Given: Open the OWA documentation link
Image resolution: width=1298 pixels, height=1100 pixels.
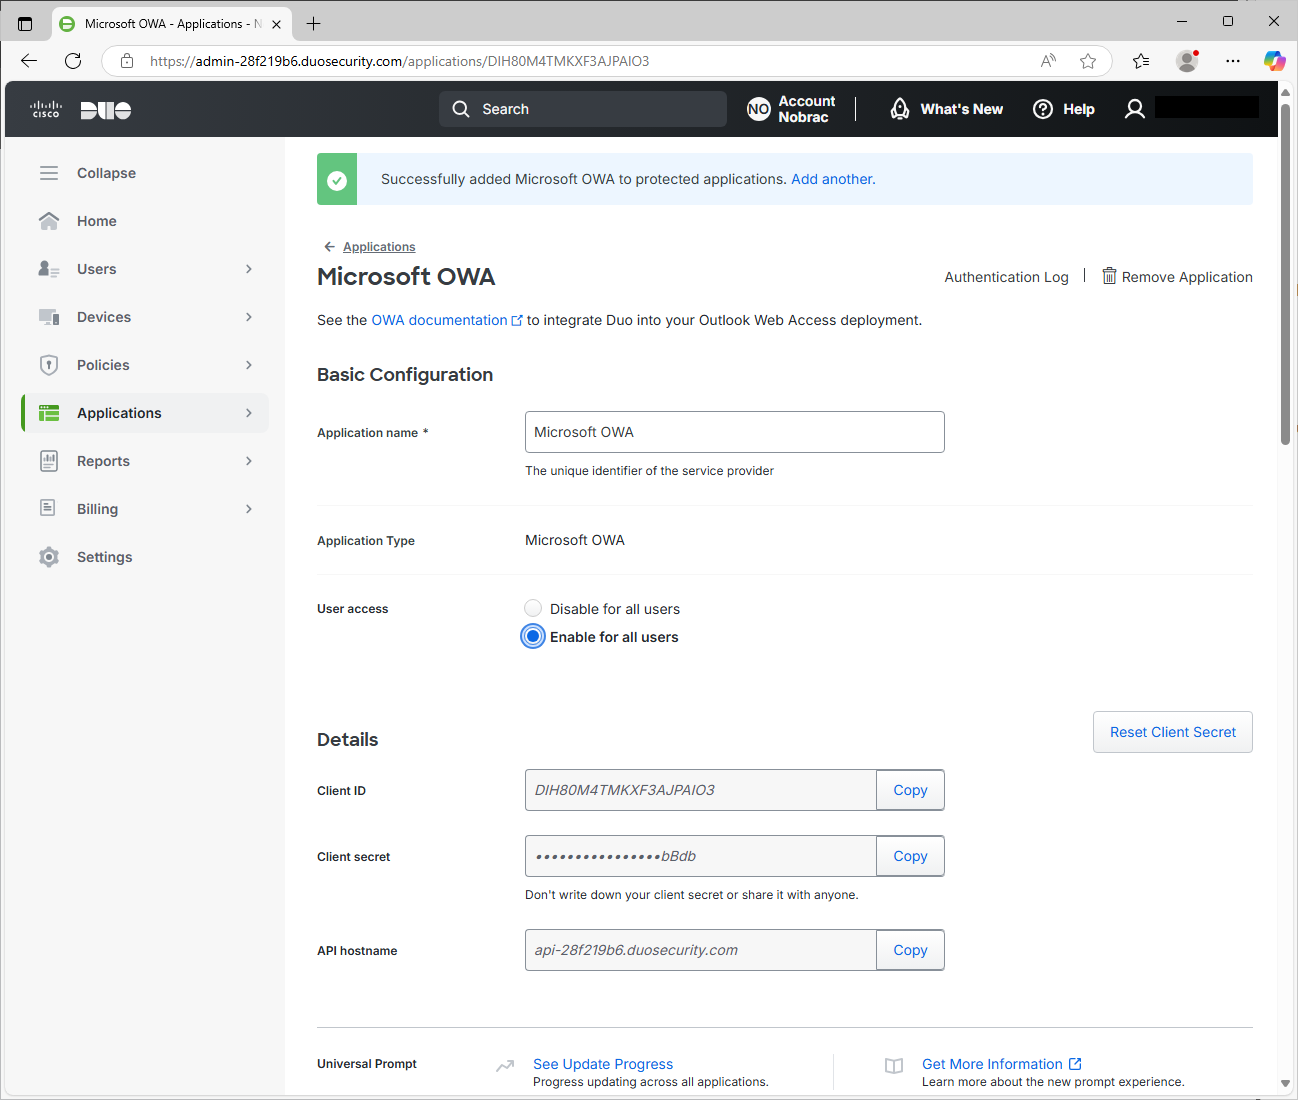Looking at the screenshot, I should tap(447, 320).
